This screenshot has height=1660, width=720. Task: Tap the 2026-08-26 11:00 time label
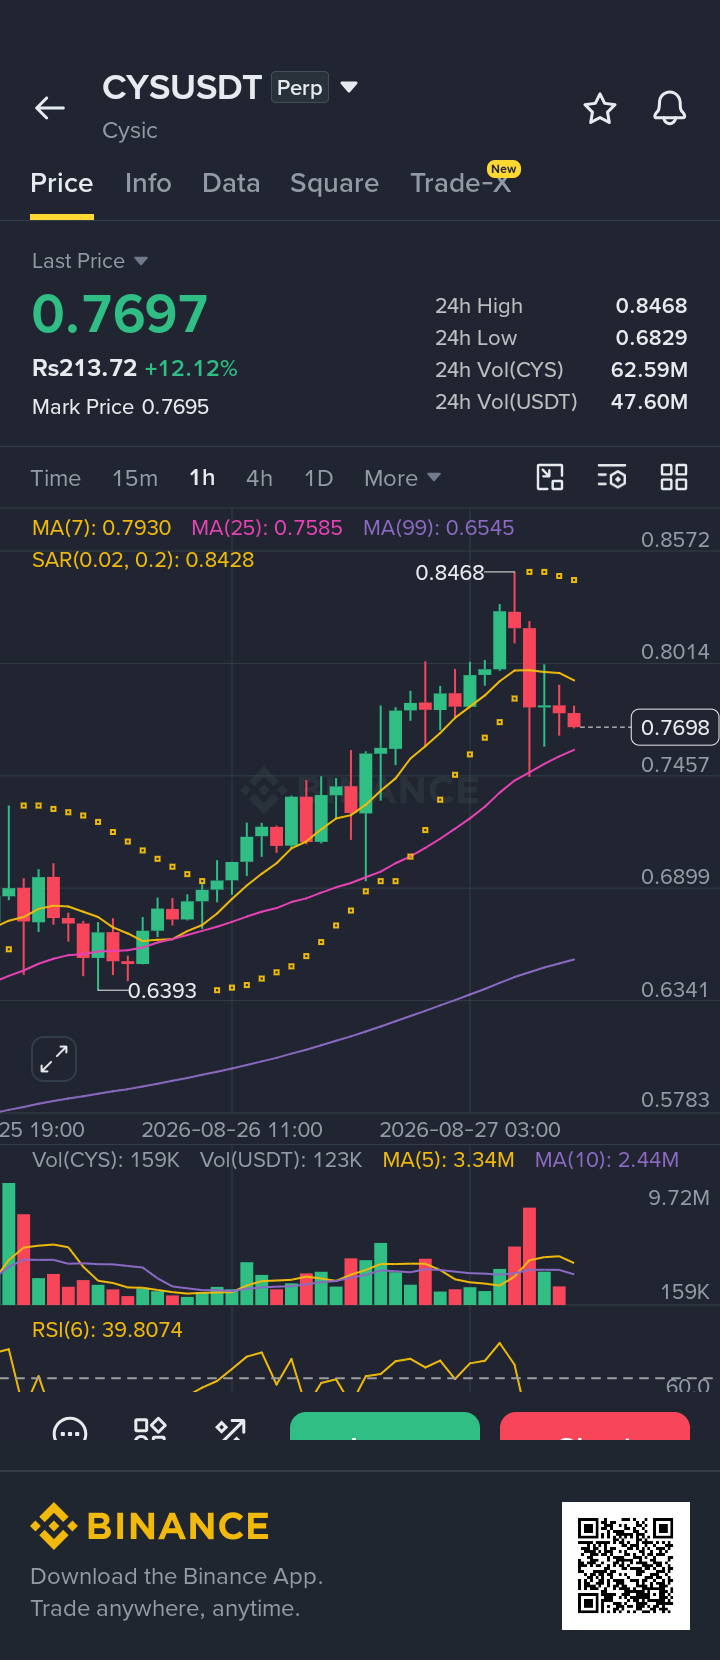[232, 1130]
